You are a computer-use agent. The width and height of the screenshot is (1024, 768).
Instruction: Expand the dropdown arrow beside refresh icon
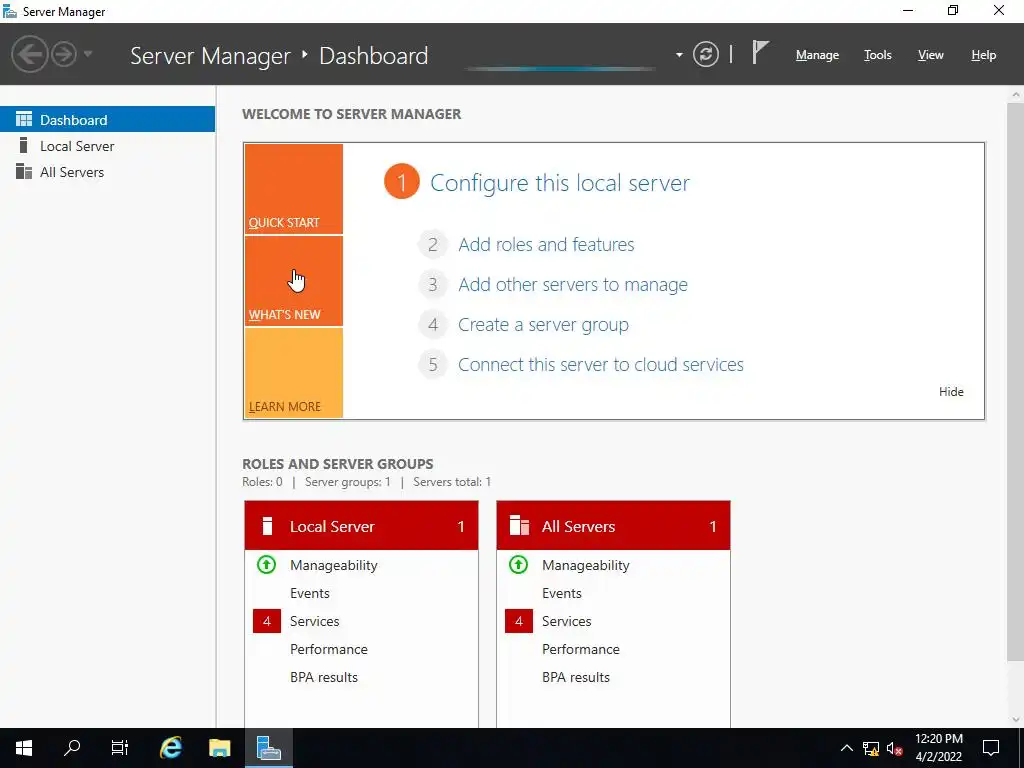tap(679, 55)
